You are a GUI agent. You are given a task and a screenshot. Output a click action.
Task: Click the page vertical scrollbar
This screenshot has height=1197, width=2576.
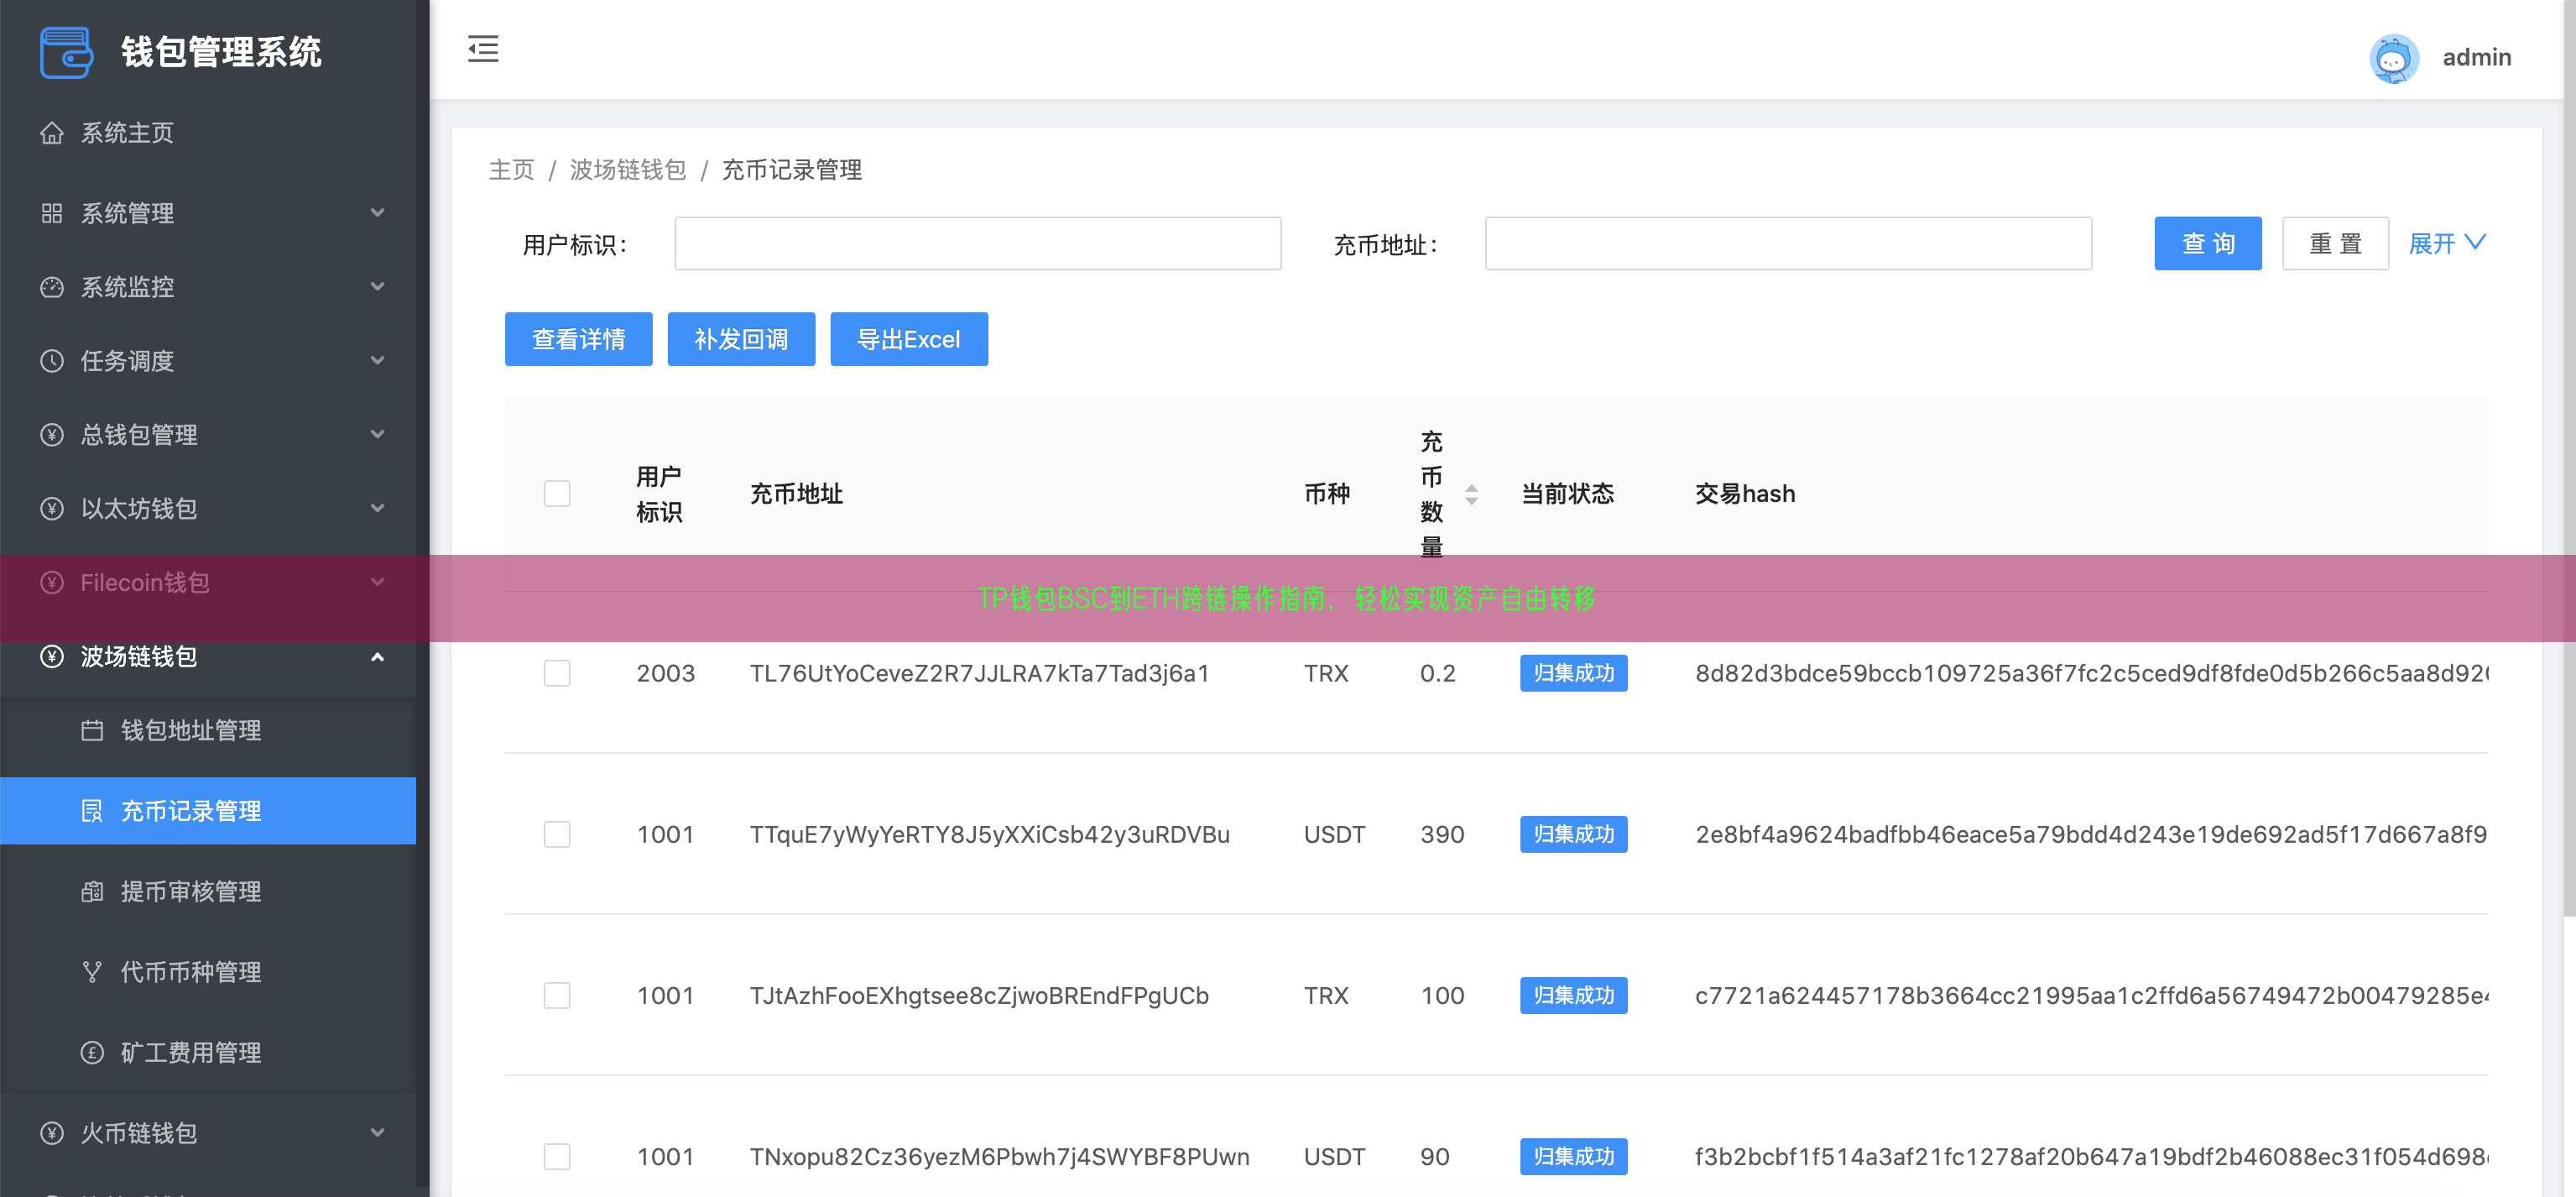coord(2569,458)
